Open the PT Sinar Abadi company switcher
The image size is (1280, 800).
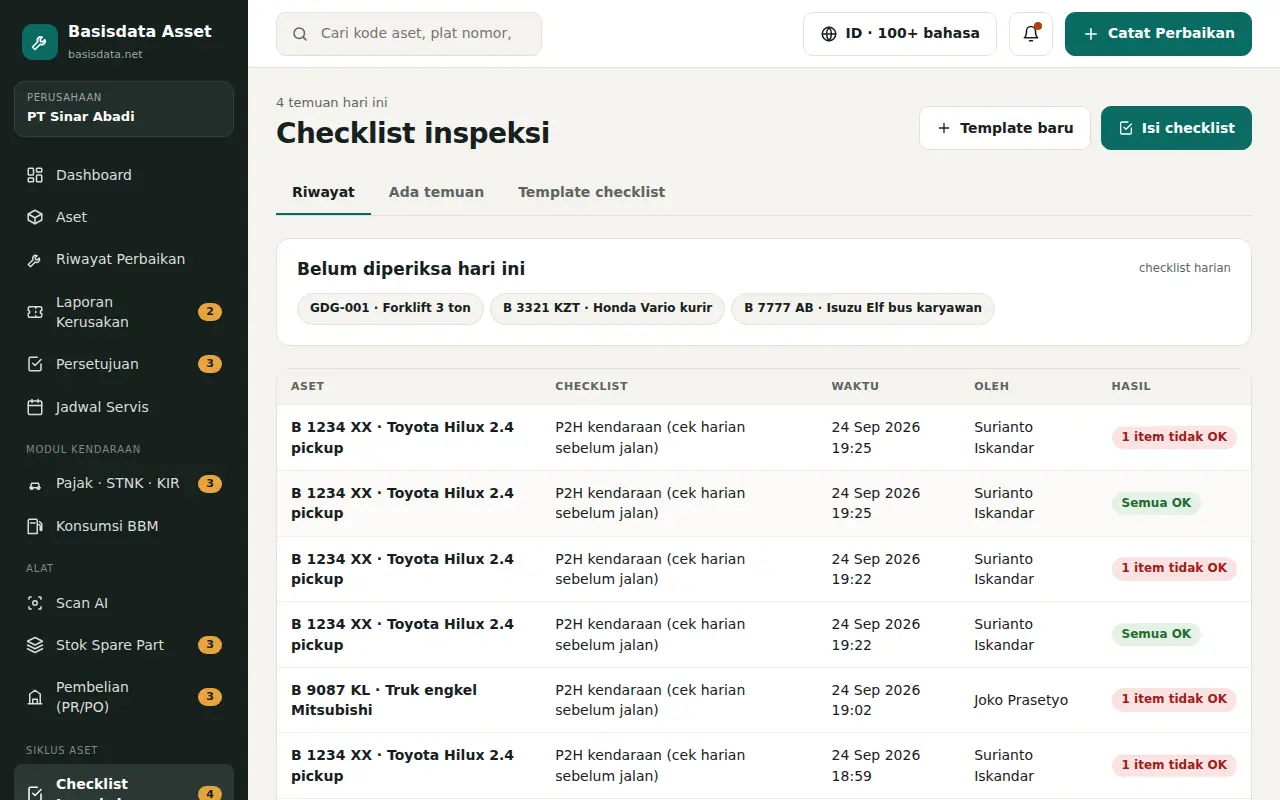point(124,108)
